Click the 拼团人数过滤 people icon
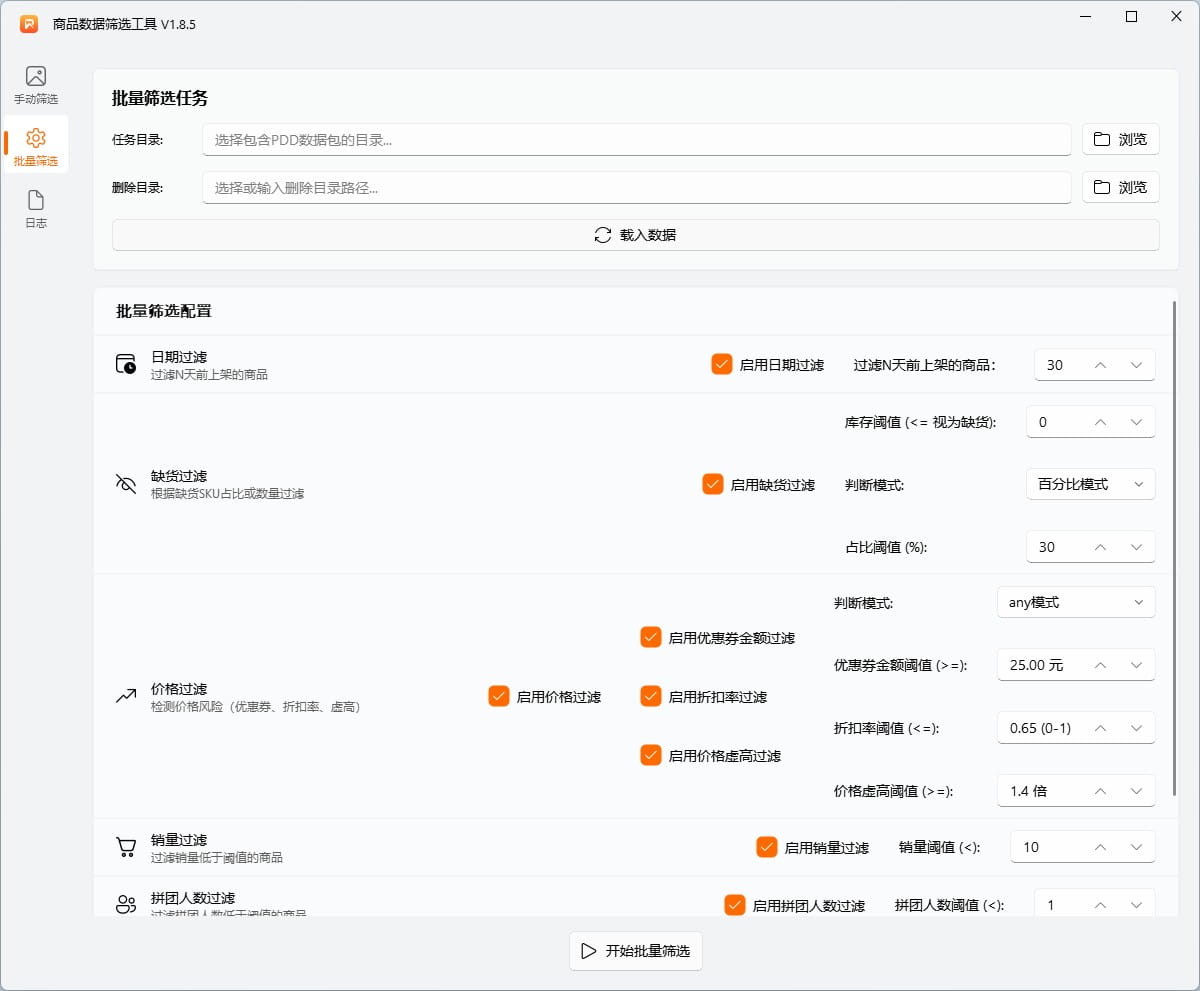Image resolution: width=1200 pixels, height=991 pixels. [126, 906]
